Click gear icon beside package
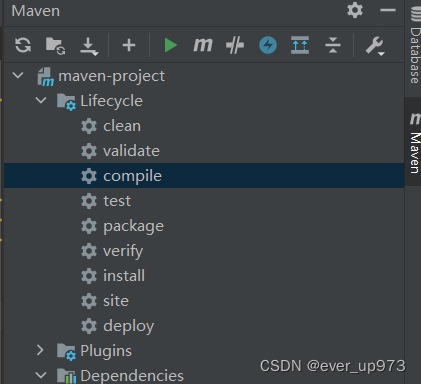Image resolution: width=421 pixels, height=384 pixels. [x=89, y=226]
